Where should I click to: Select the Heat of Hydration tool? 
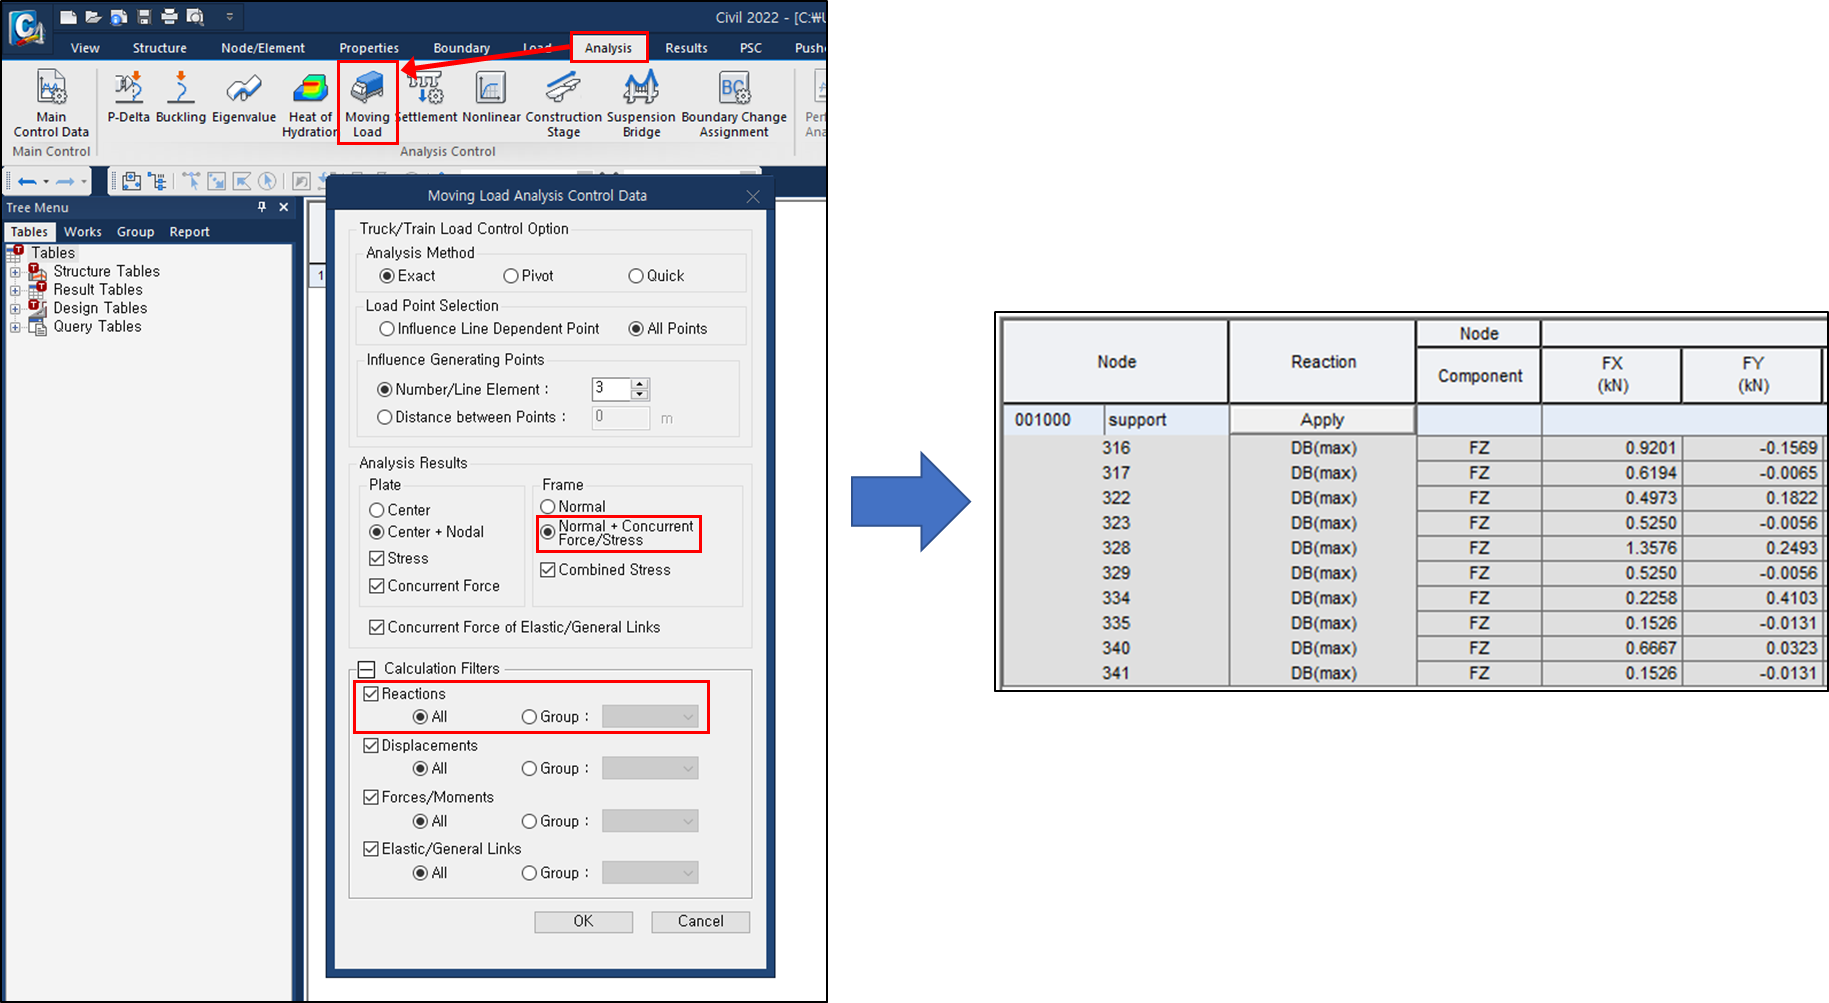point(309,100)
